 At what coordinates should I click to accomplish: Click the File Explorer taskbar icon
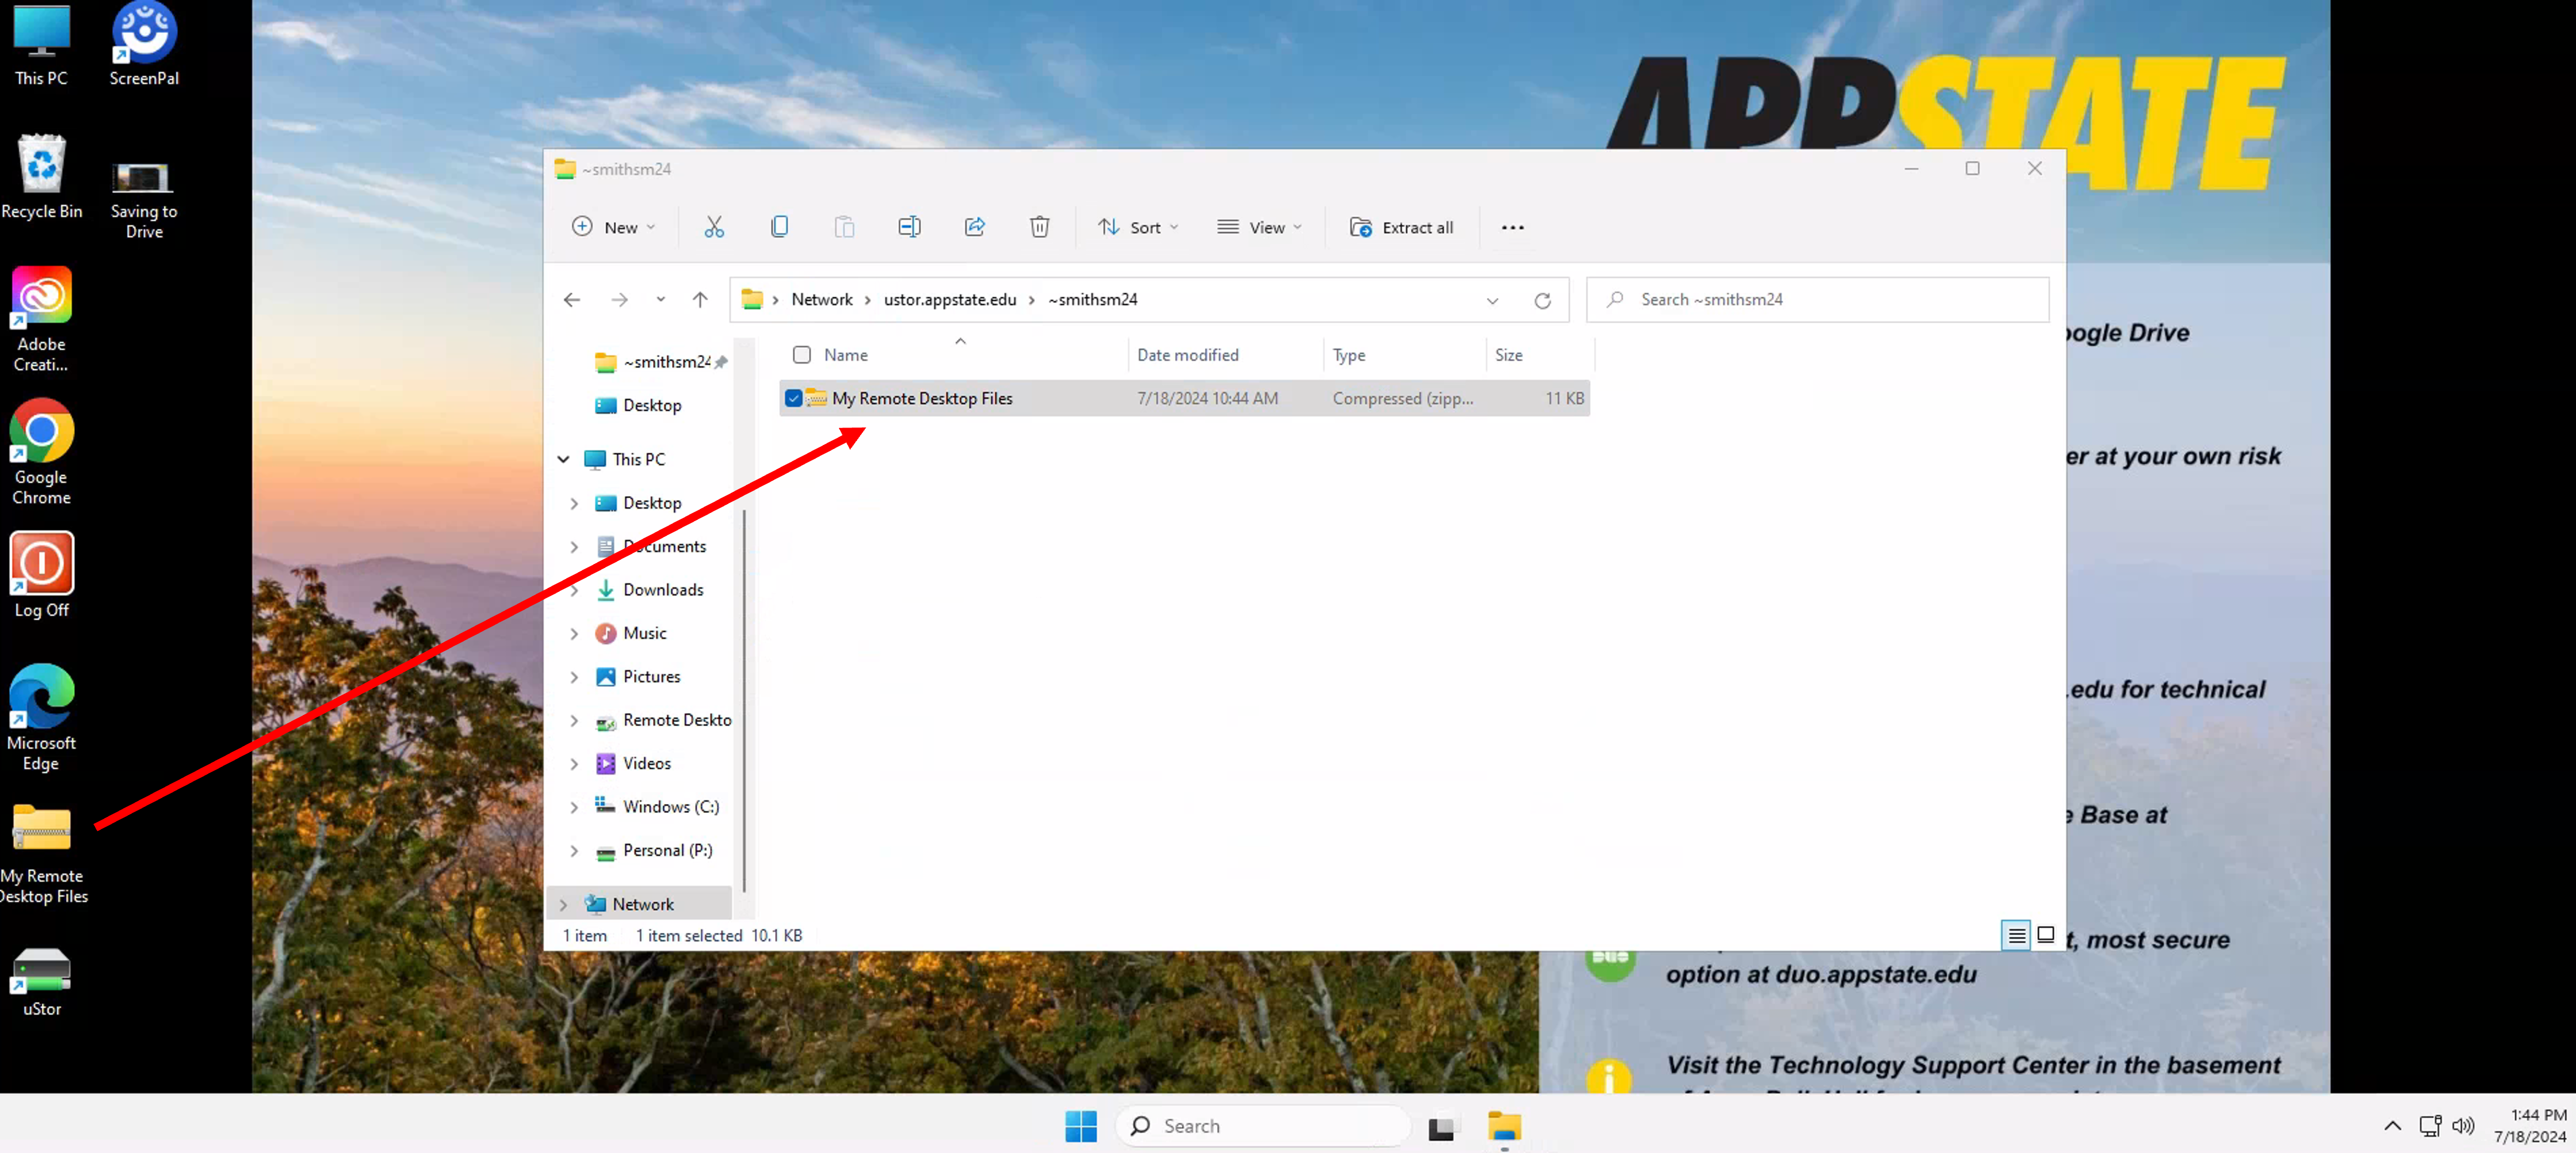click(x=1504, y=1126)
